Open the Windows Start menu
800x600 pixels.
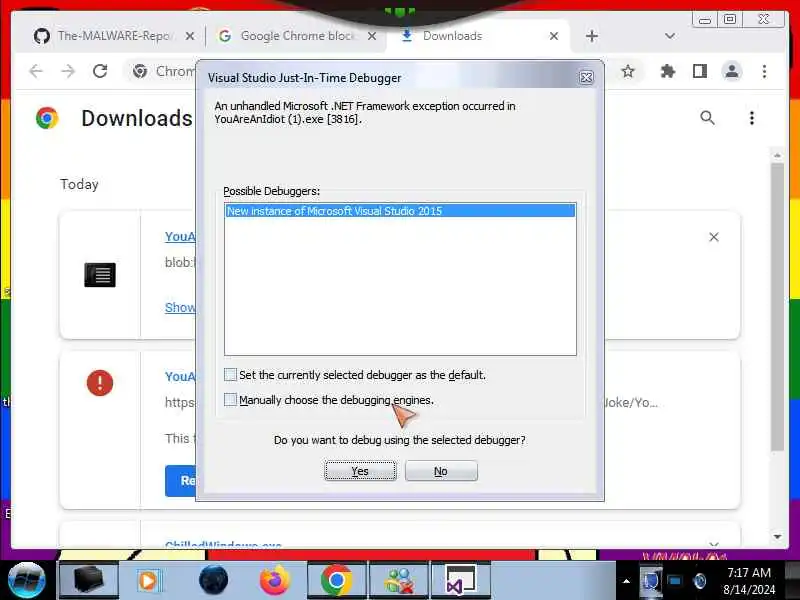tap(27, 580)
